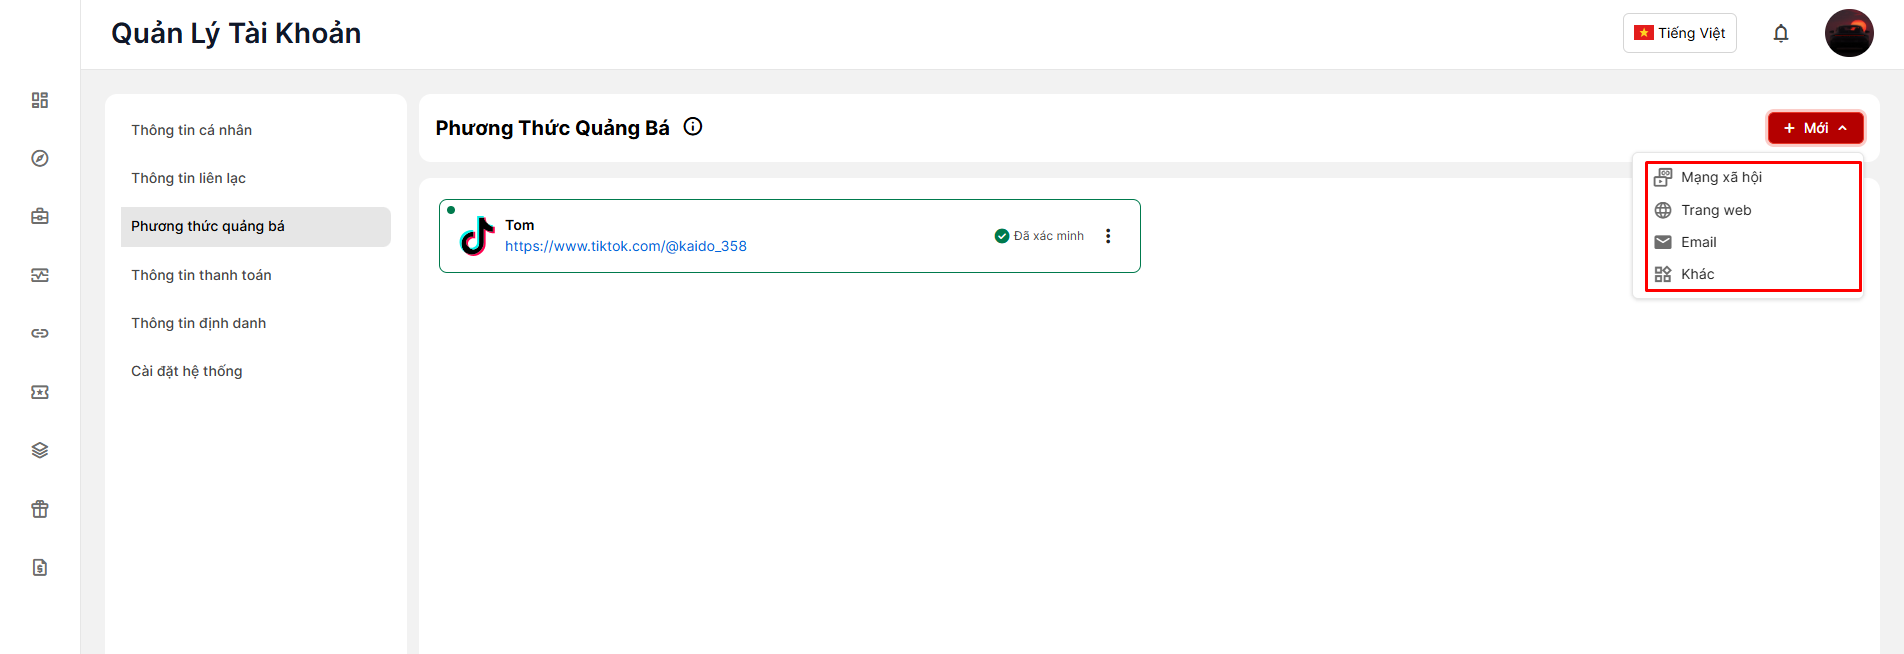Open the kaido_358 TikTok profile link
Image resolution: width=1904 pixels, height=654 pixels.
click(x=625, y=246)
